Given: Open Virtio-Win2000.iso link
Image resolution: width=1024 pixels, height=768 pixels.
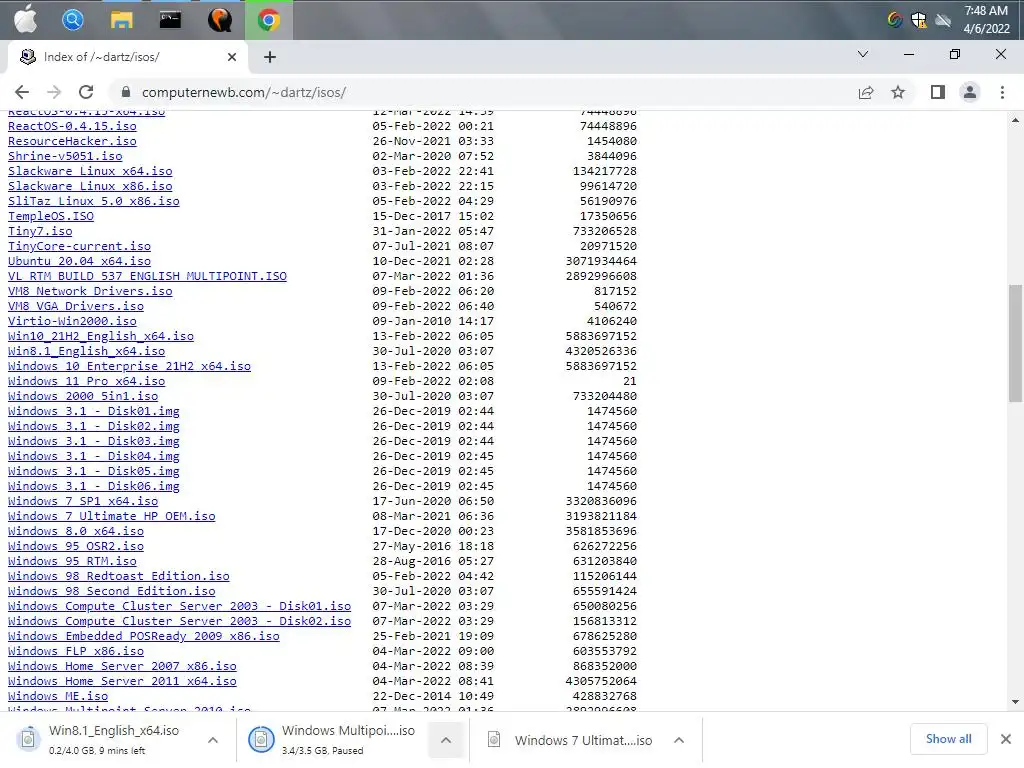Looking at the screenshot, I should pyautogui.click(x=72, y=321).
